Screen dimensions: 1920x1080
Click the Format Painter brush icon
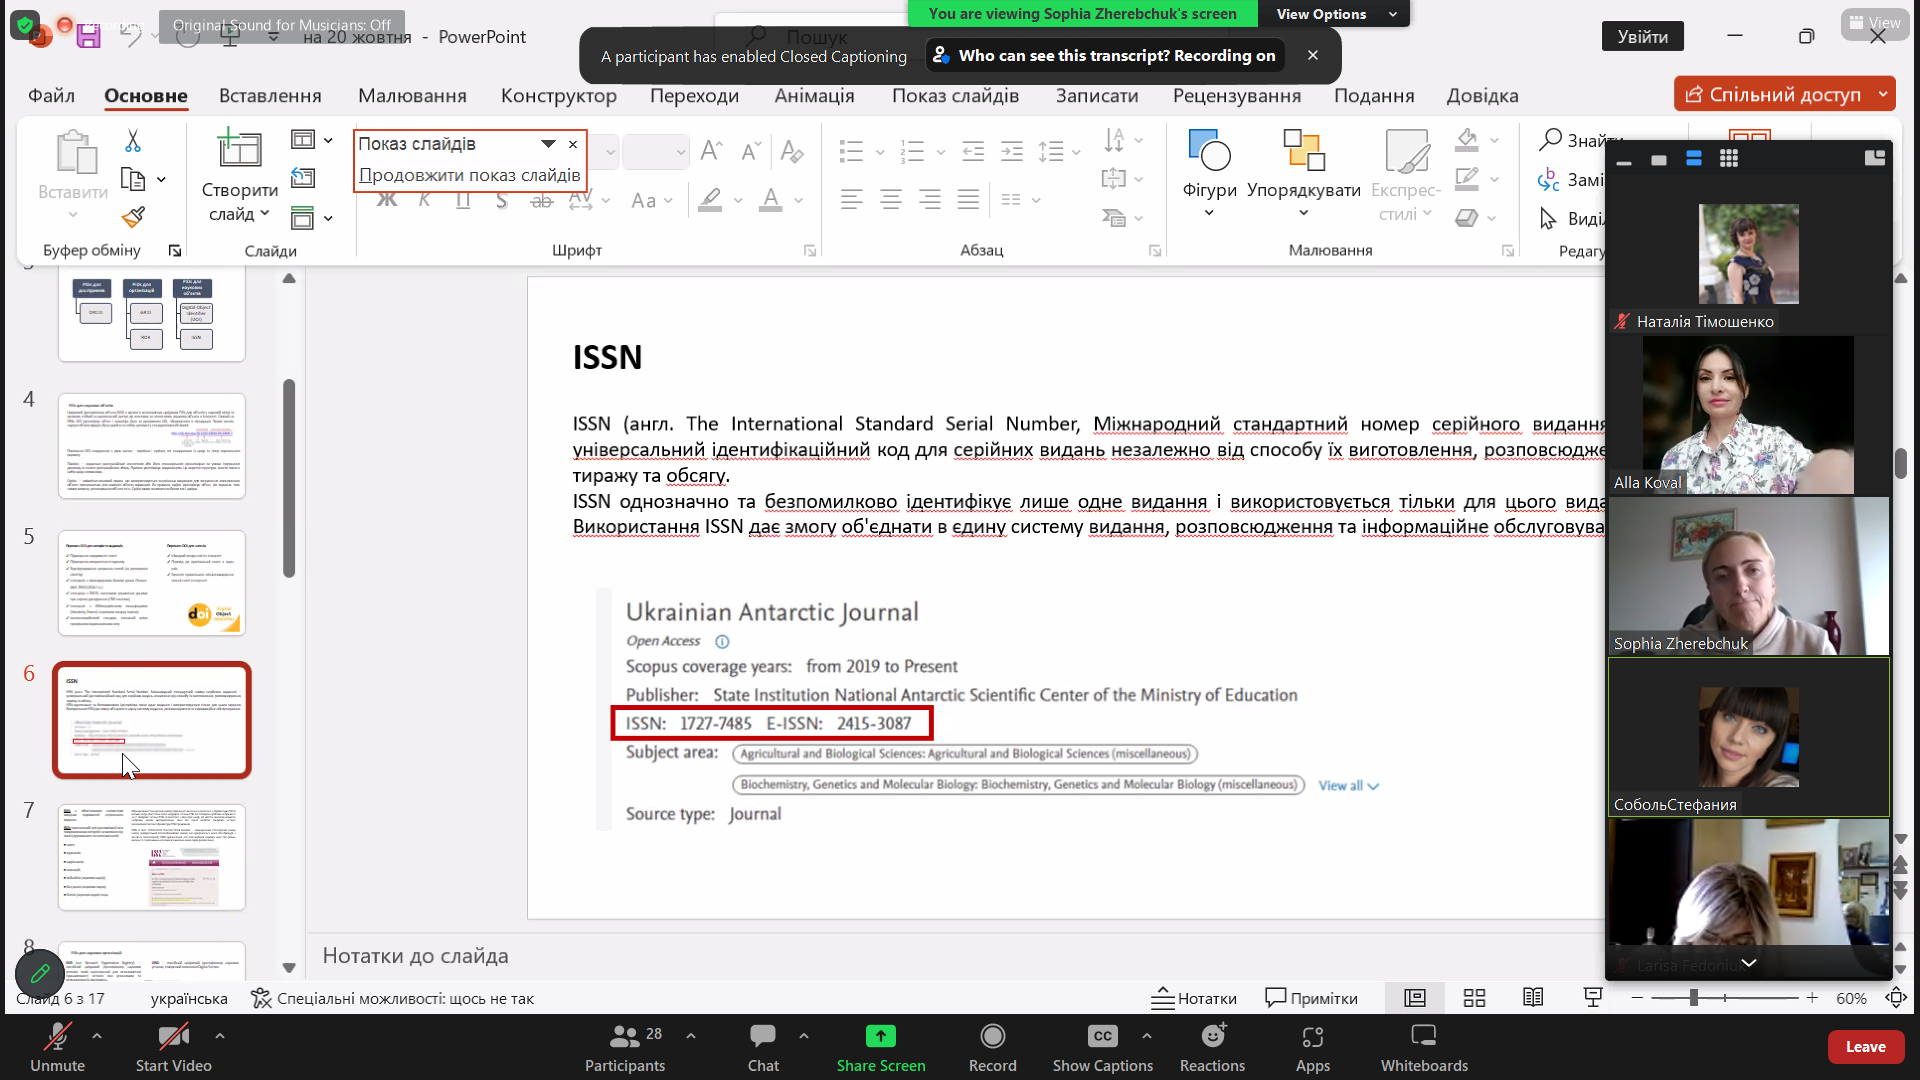[x=133, y=217]
